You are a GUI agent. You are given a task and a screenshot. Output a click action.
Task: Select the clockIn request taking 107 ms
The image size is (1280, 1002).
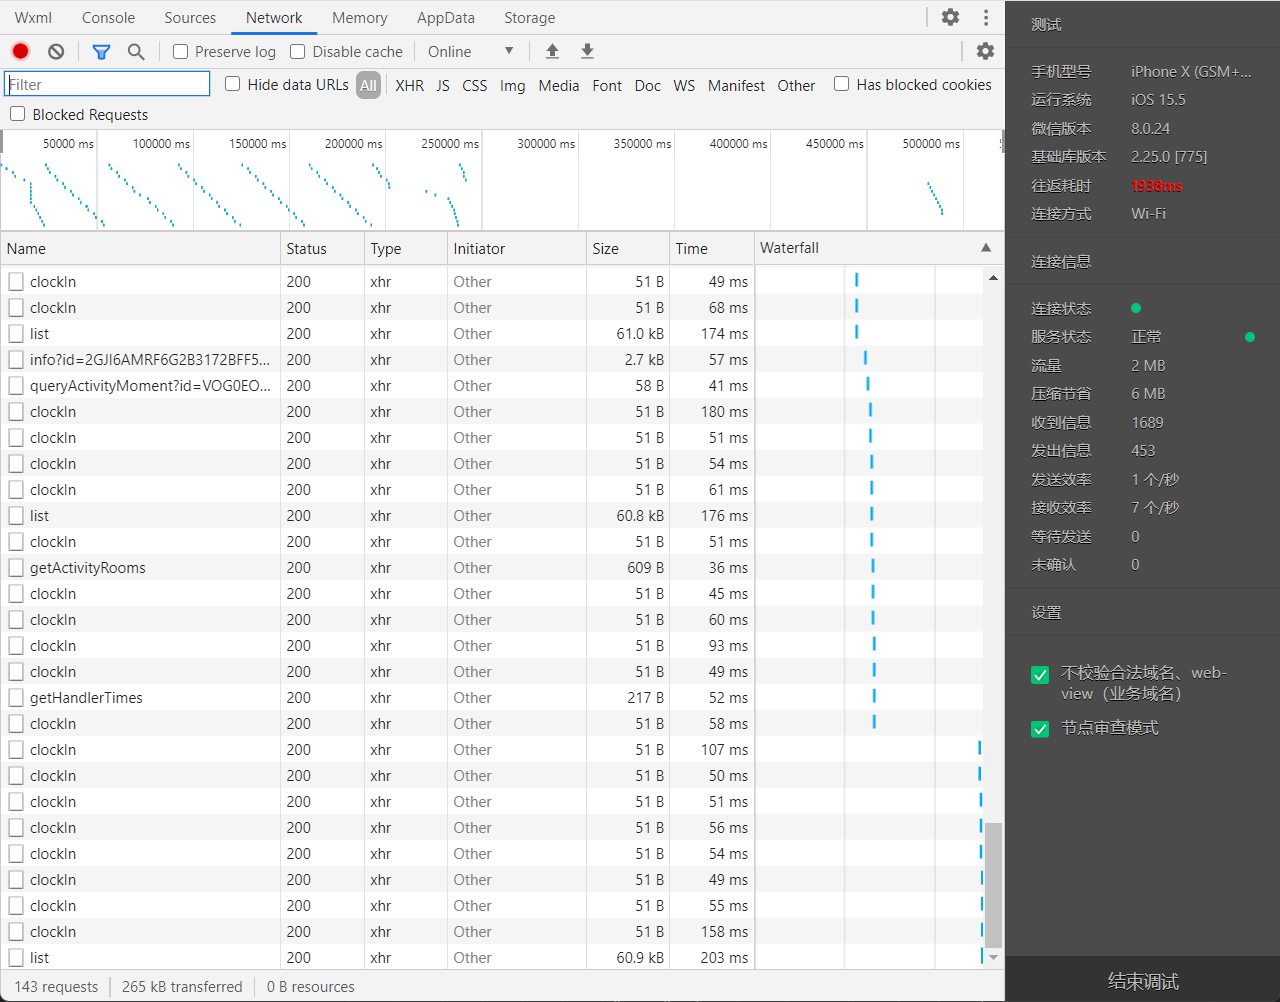(x=491, y=750)
